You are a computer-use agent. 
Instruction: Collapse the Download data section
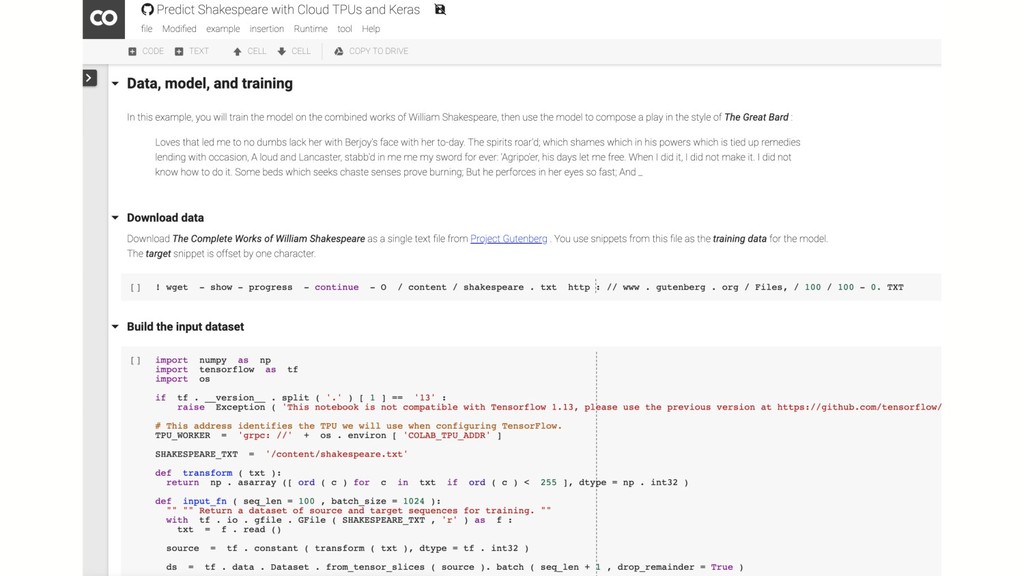tap(115, 217)
